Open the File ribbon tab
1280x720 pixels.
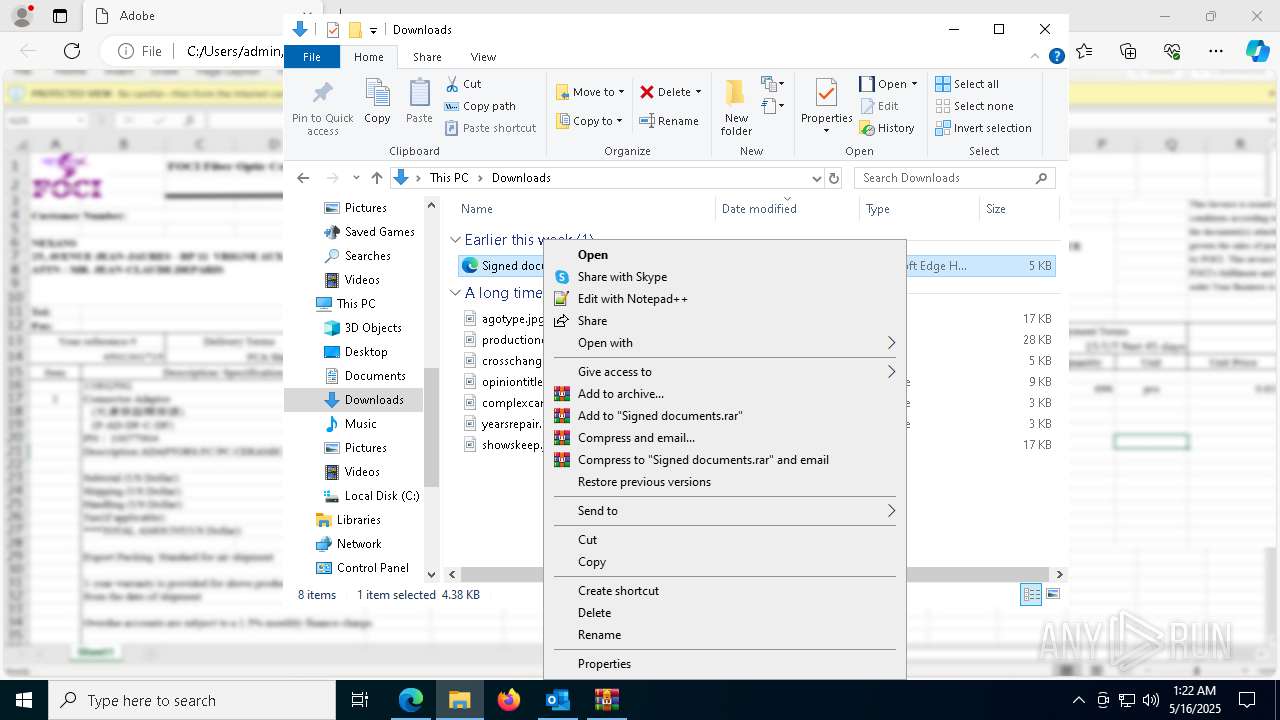(312, 57)
